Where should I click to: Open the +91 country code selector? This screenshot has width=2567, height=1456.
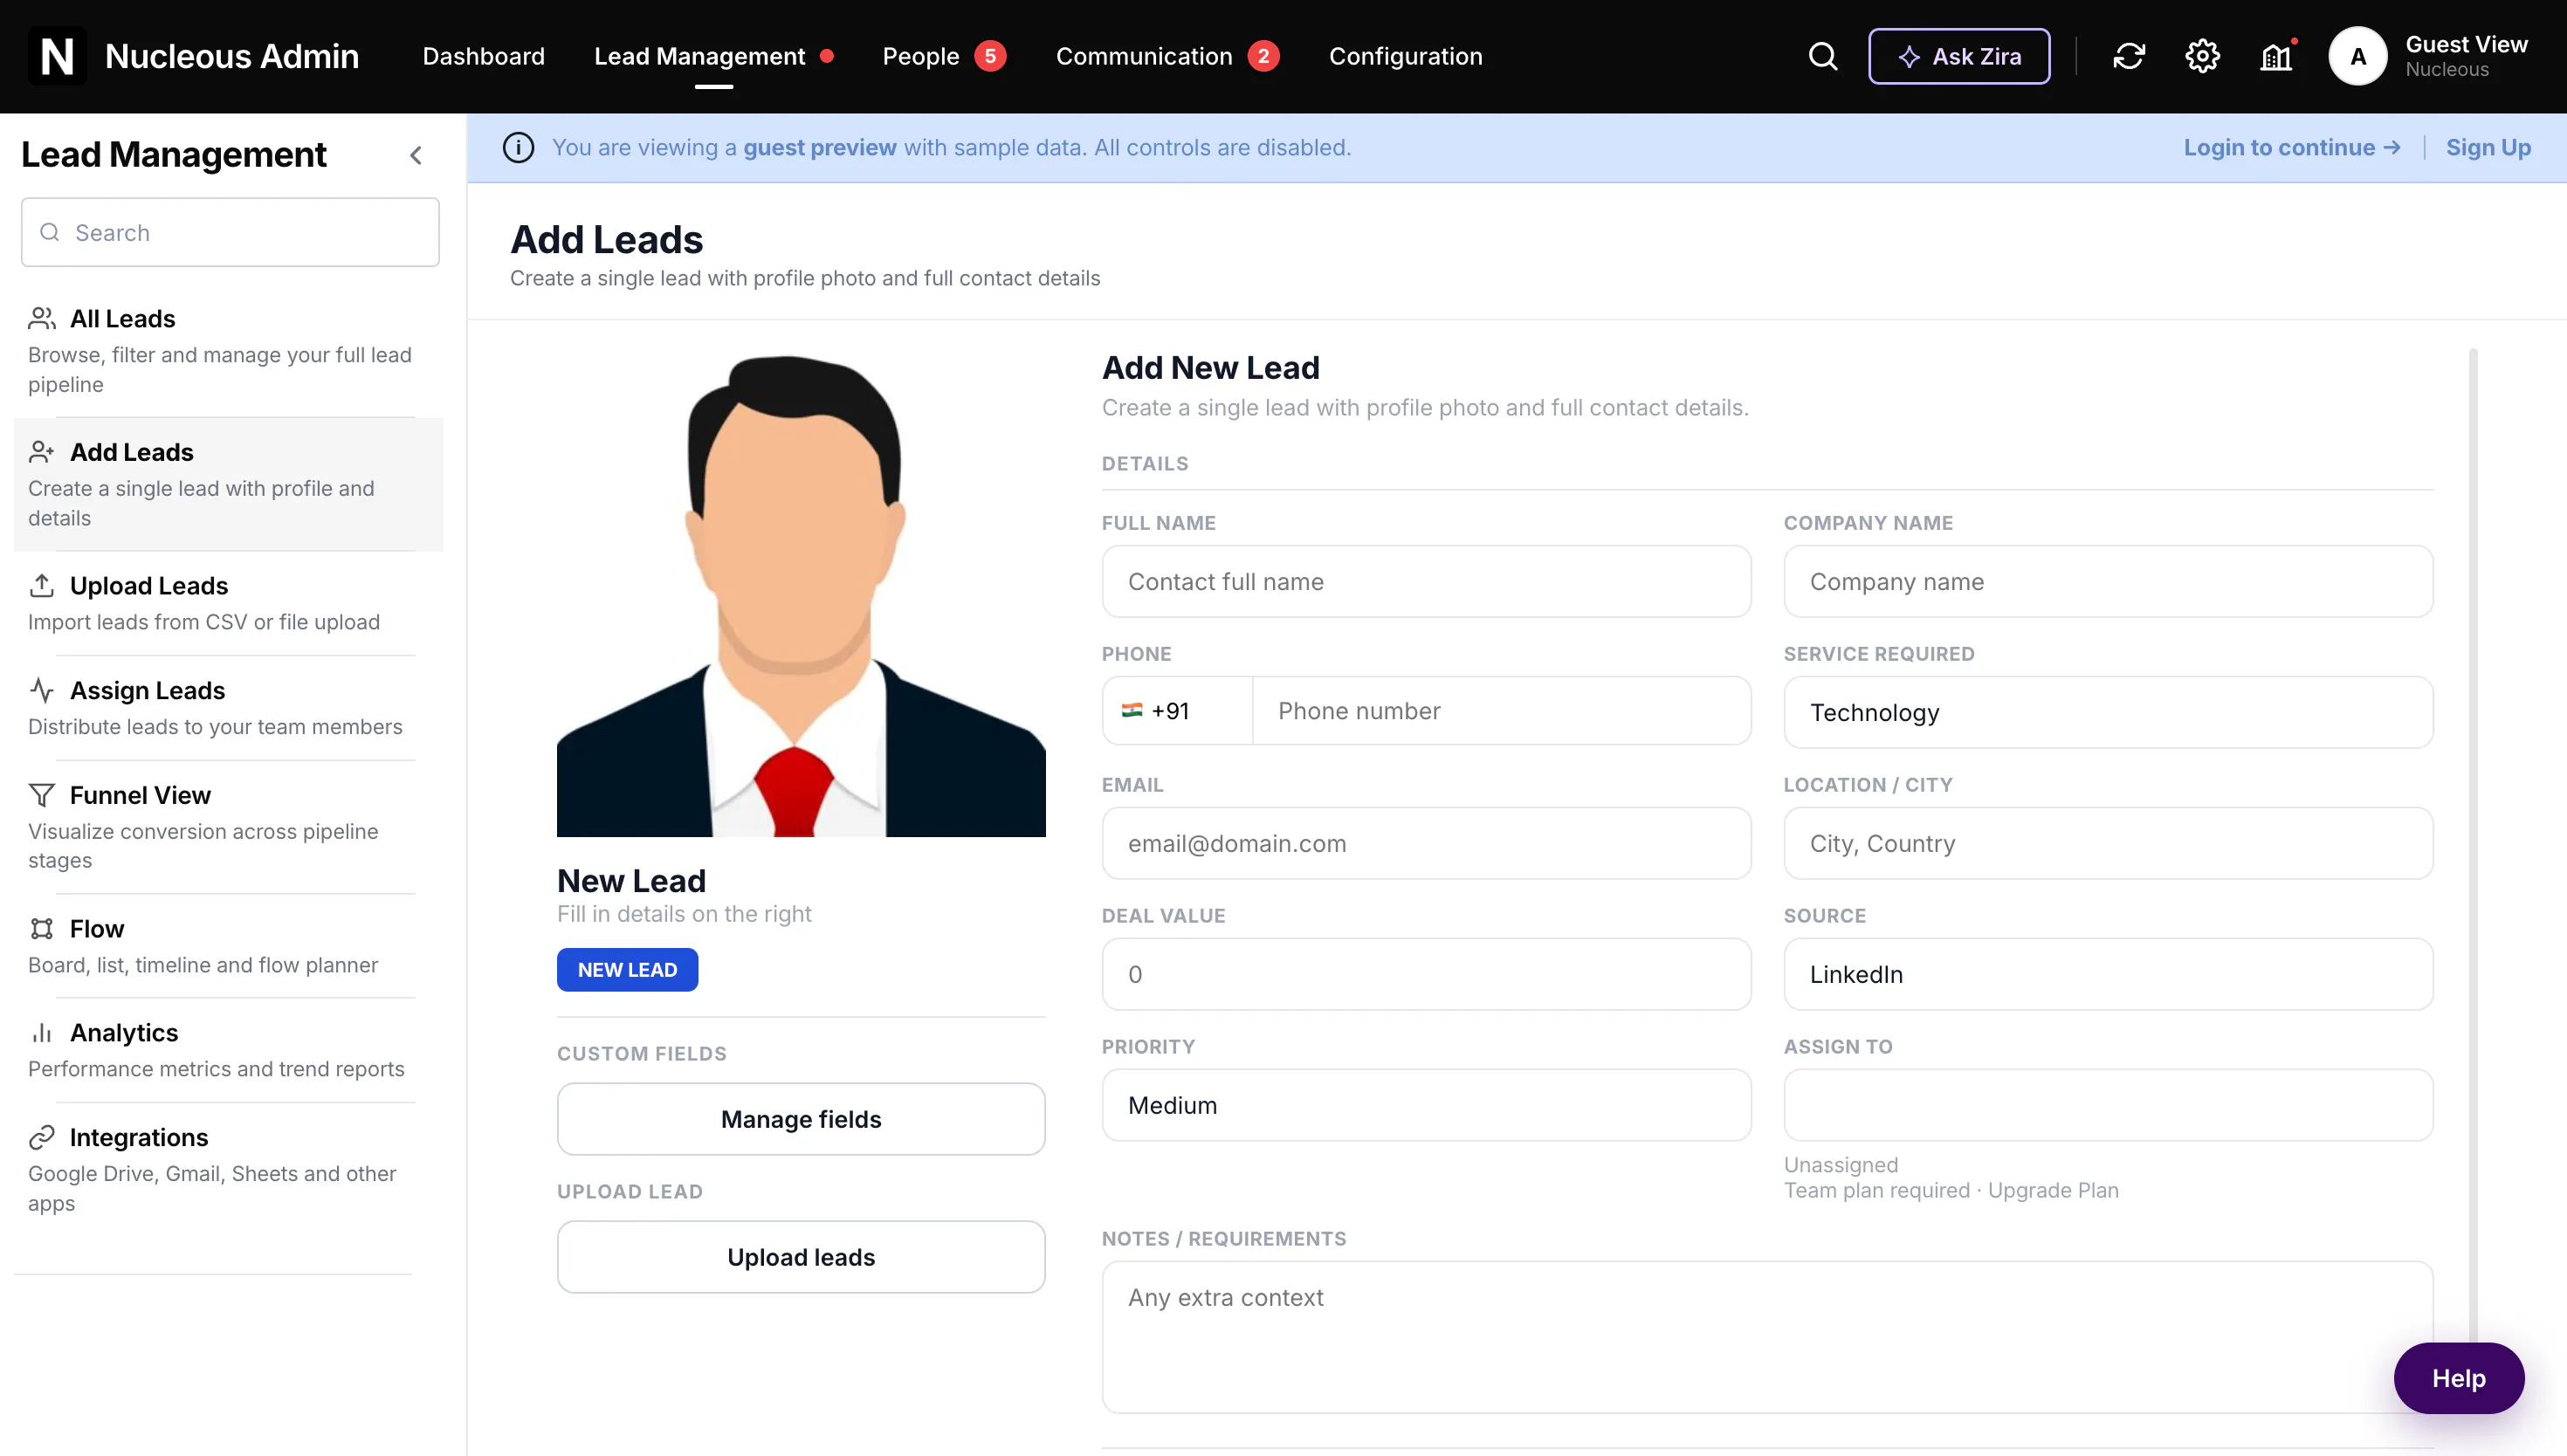point(1177,711)
